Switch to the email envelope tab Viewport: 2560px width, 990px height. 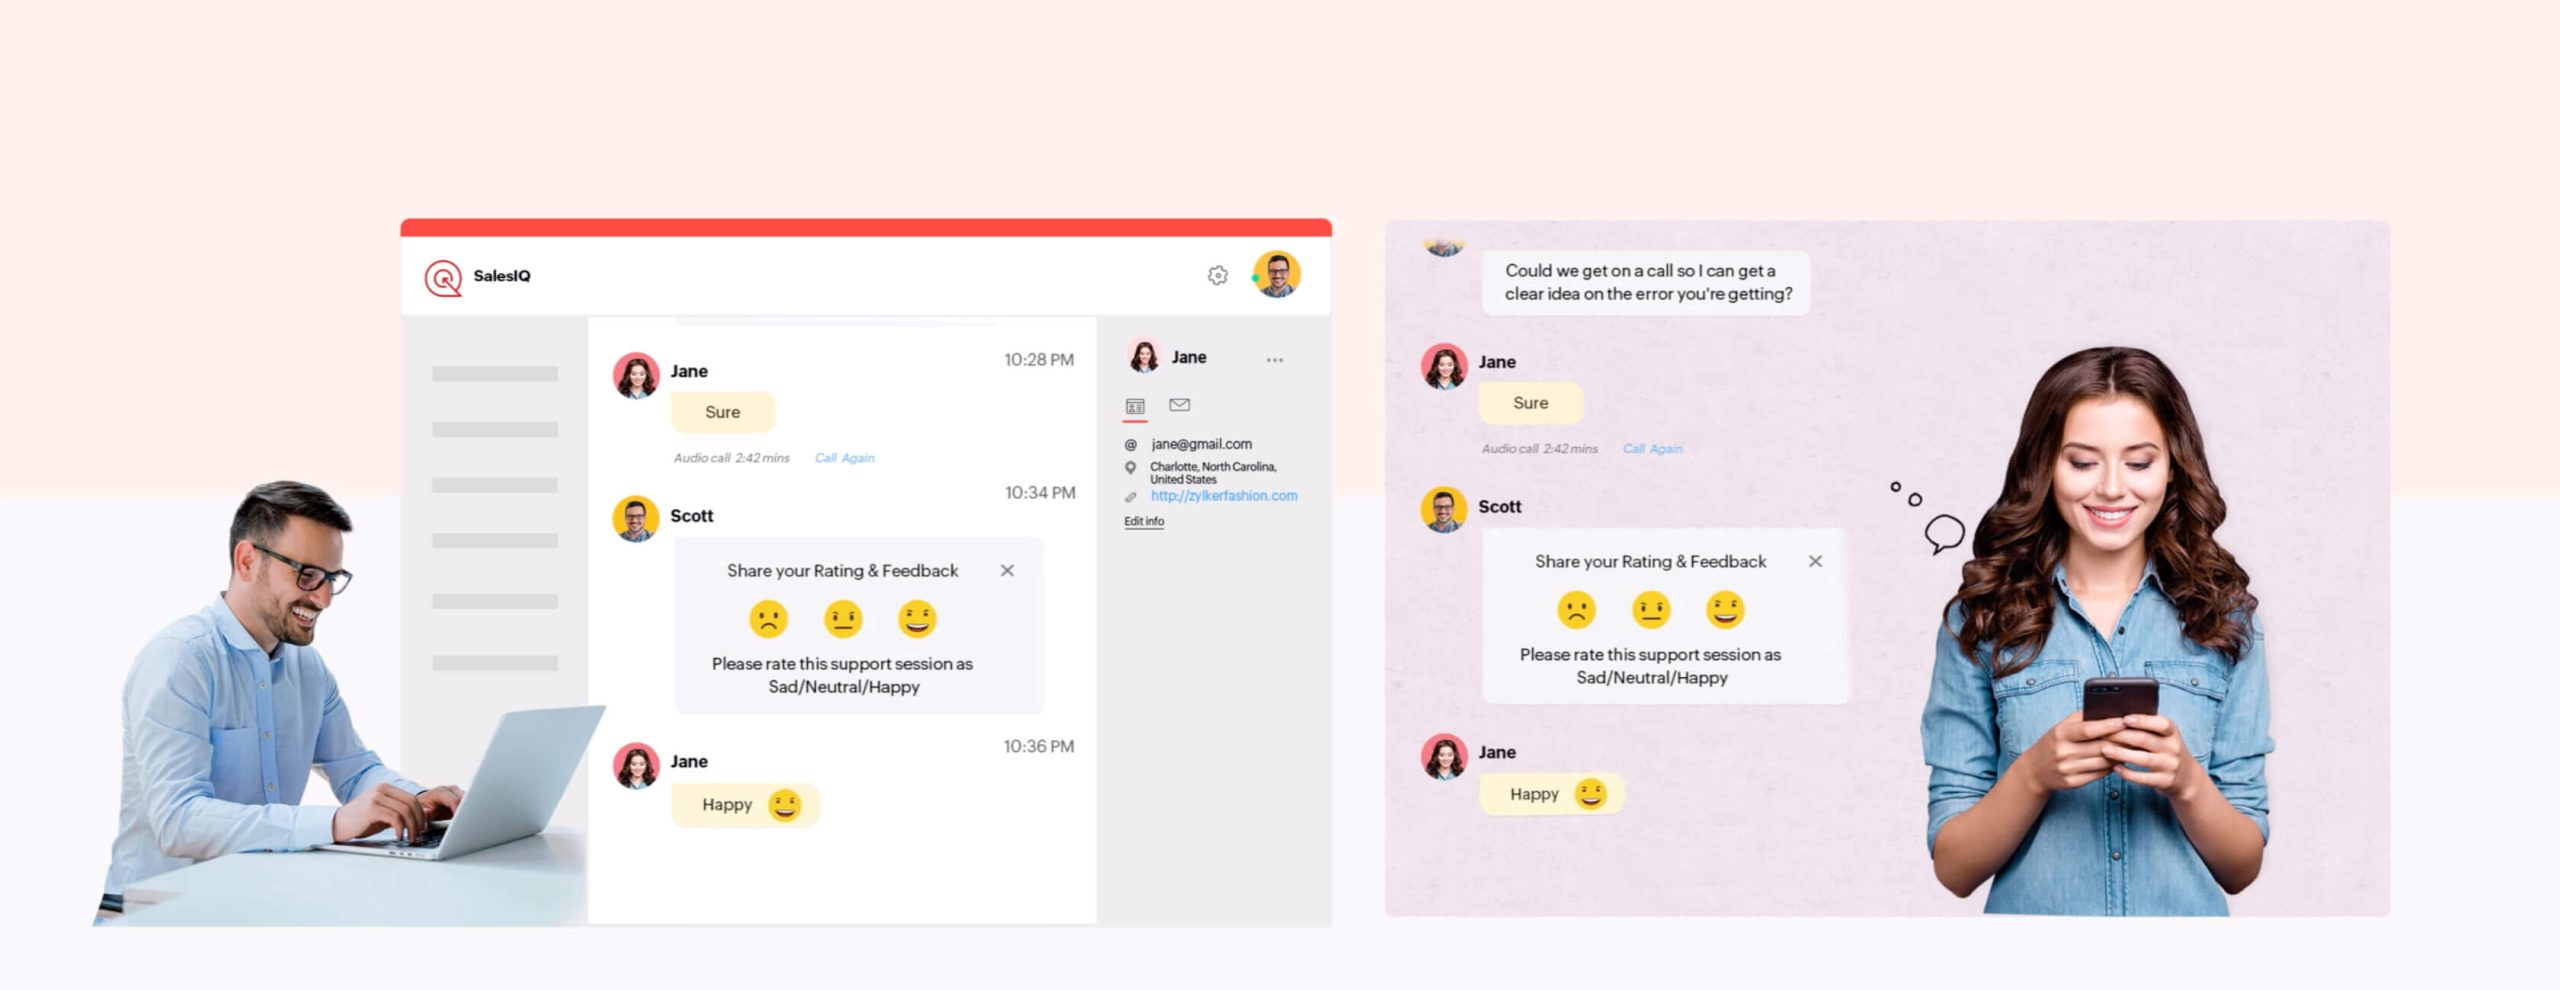[x=1180, y=405]
